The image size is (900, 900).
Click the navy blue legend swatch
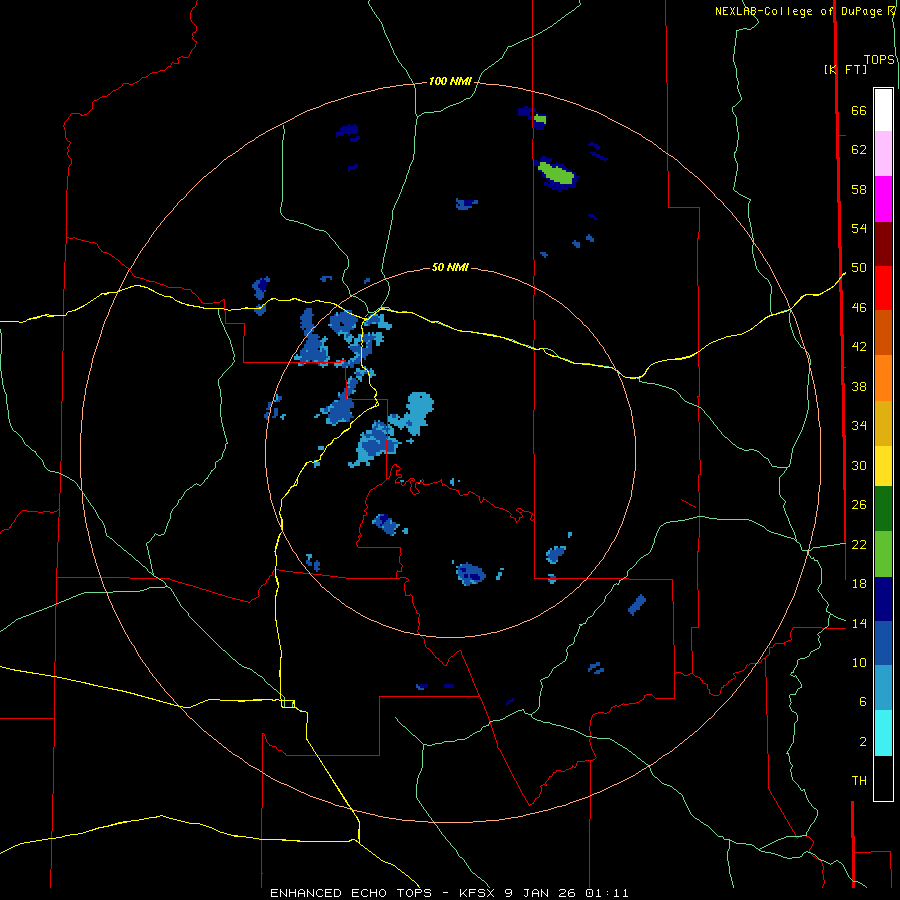[883, 599]
